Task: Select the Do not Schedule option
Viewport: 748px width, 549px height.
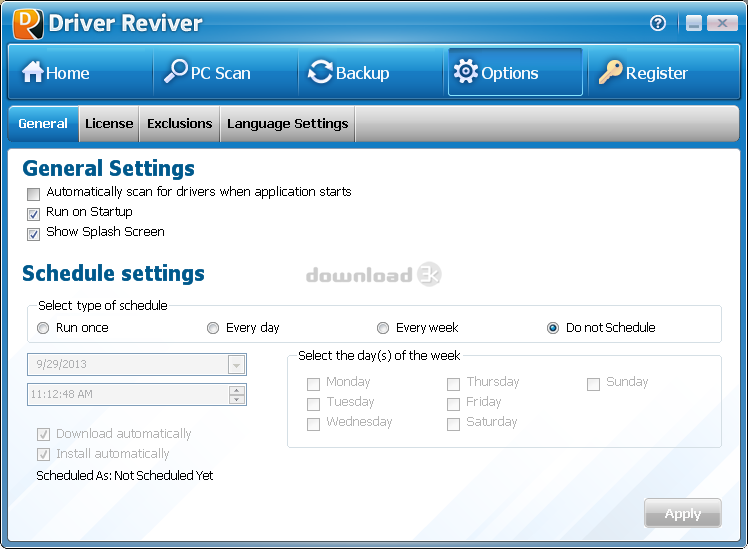Action: (x=552, y=328)
